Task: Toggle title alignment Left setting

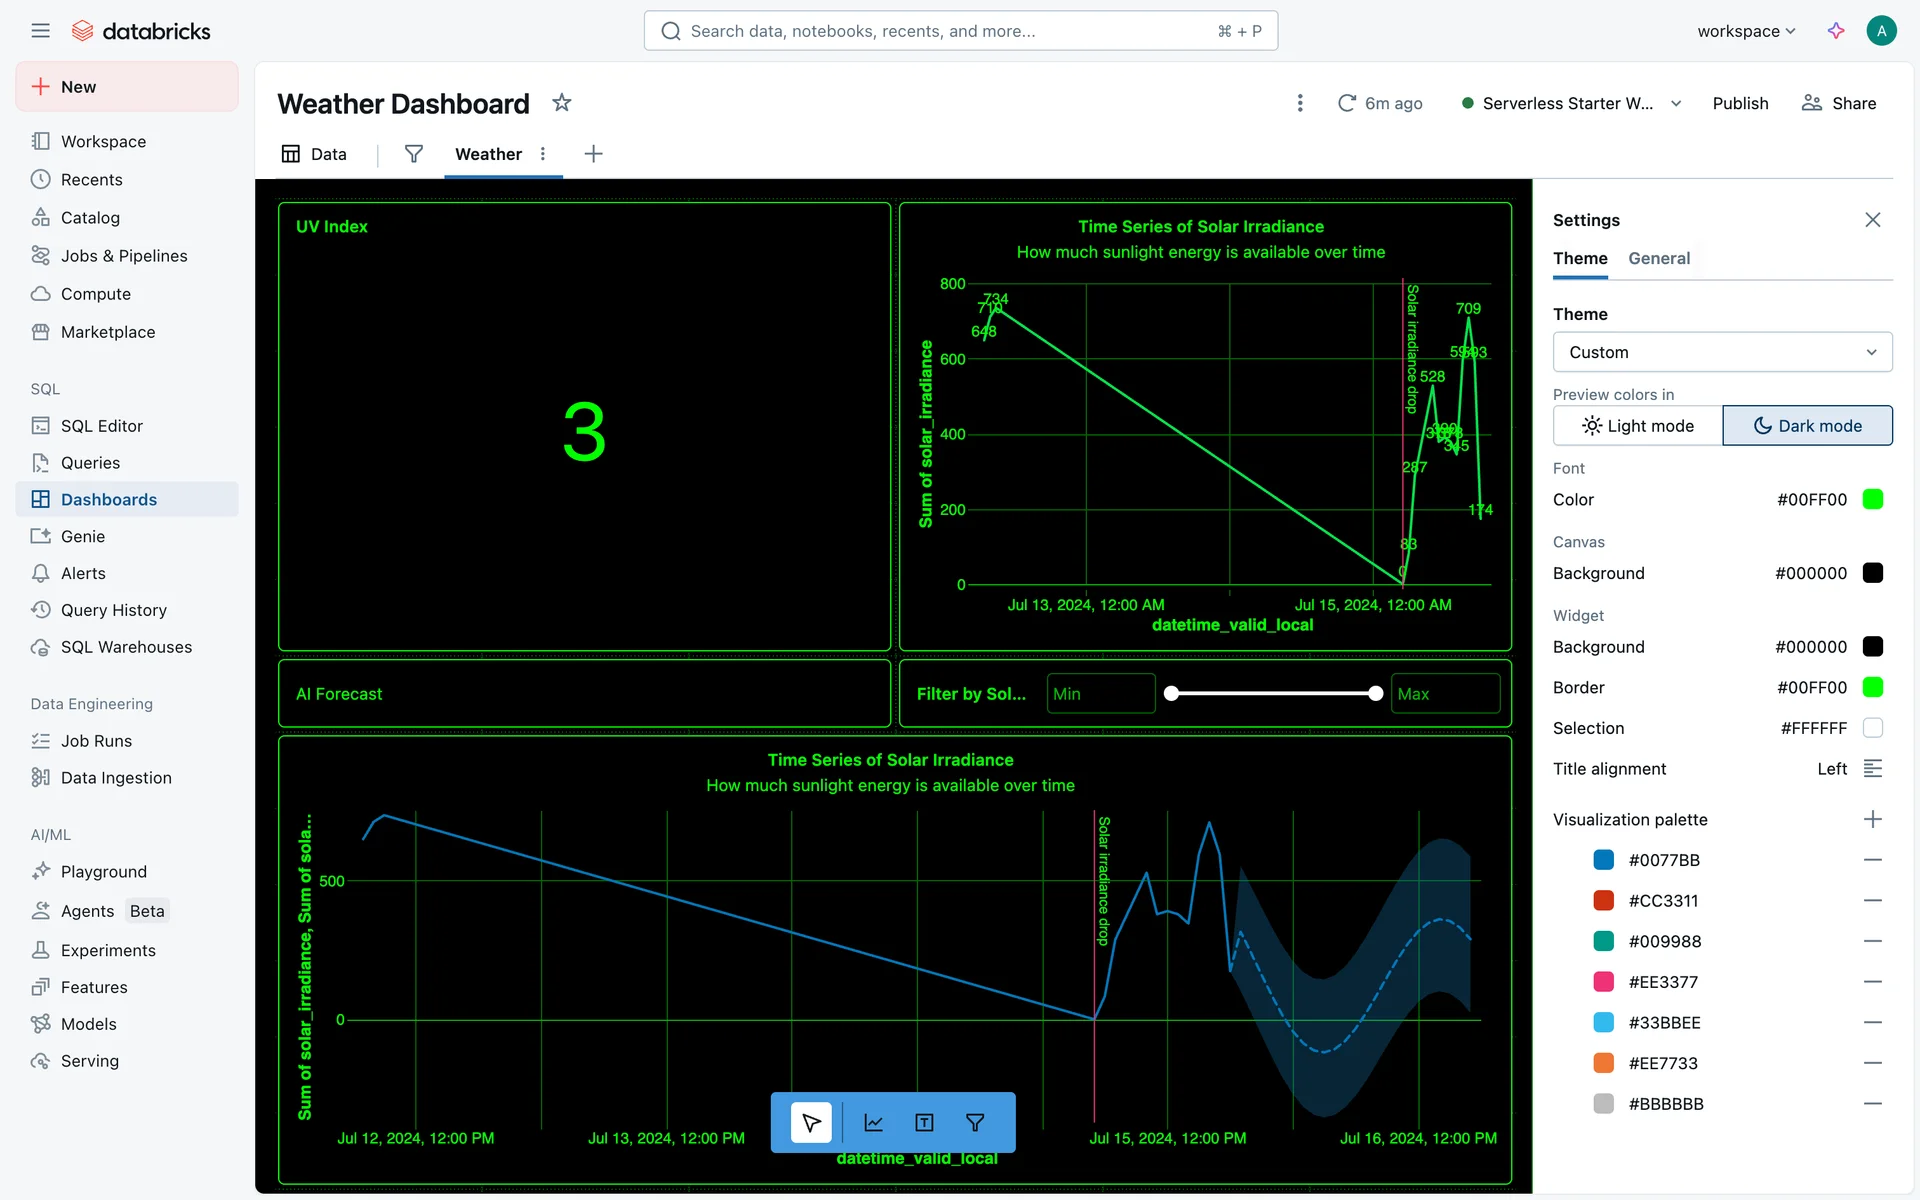Action: click(x=1872, y=769)
